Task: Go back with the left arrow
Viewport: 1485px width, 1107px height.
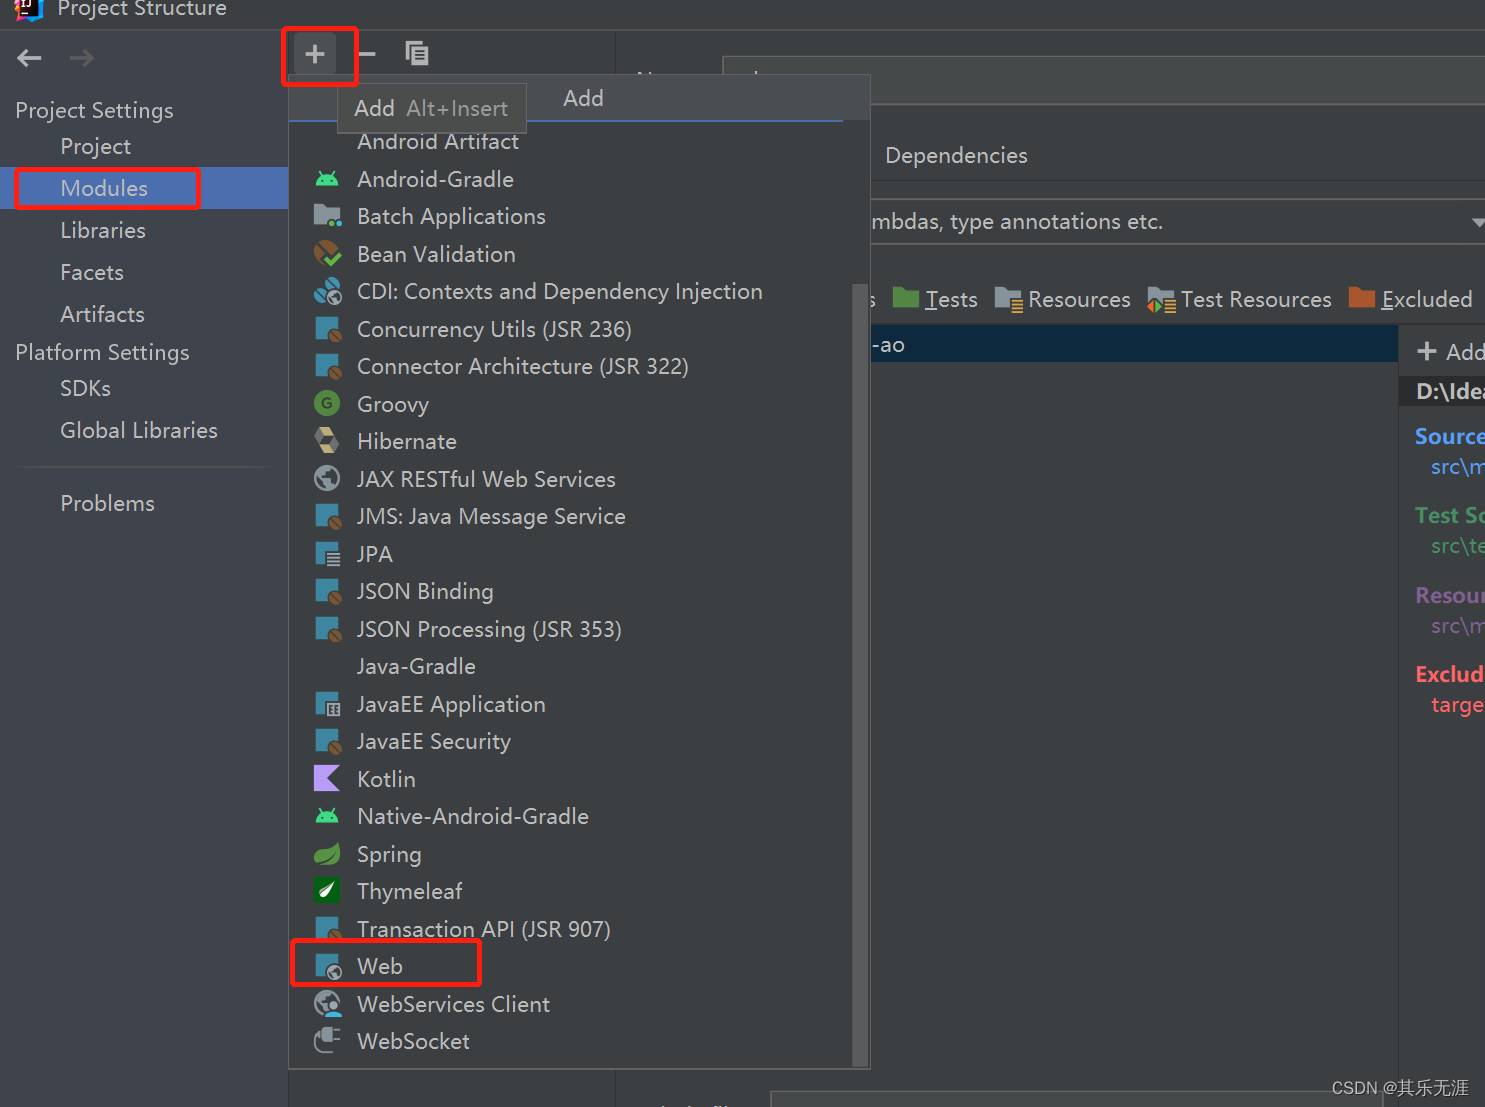Action: 30,58
